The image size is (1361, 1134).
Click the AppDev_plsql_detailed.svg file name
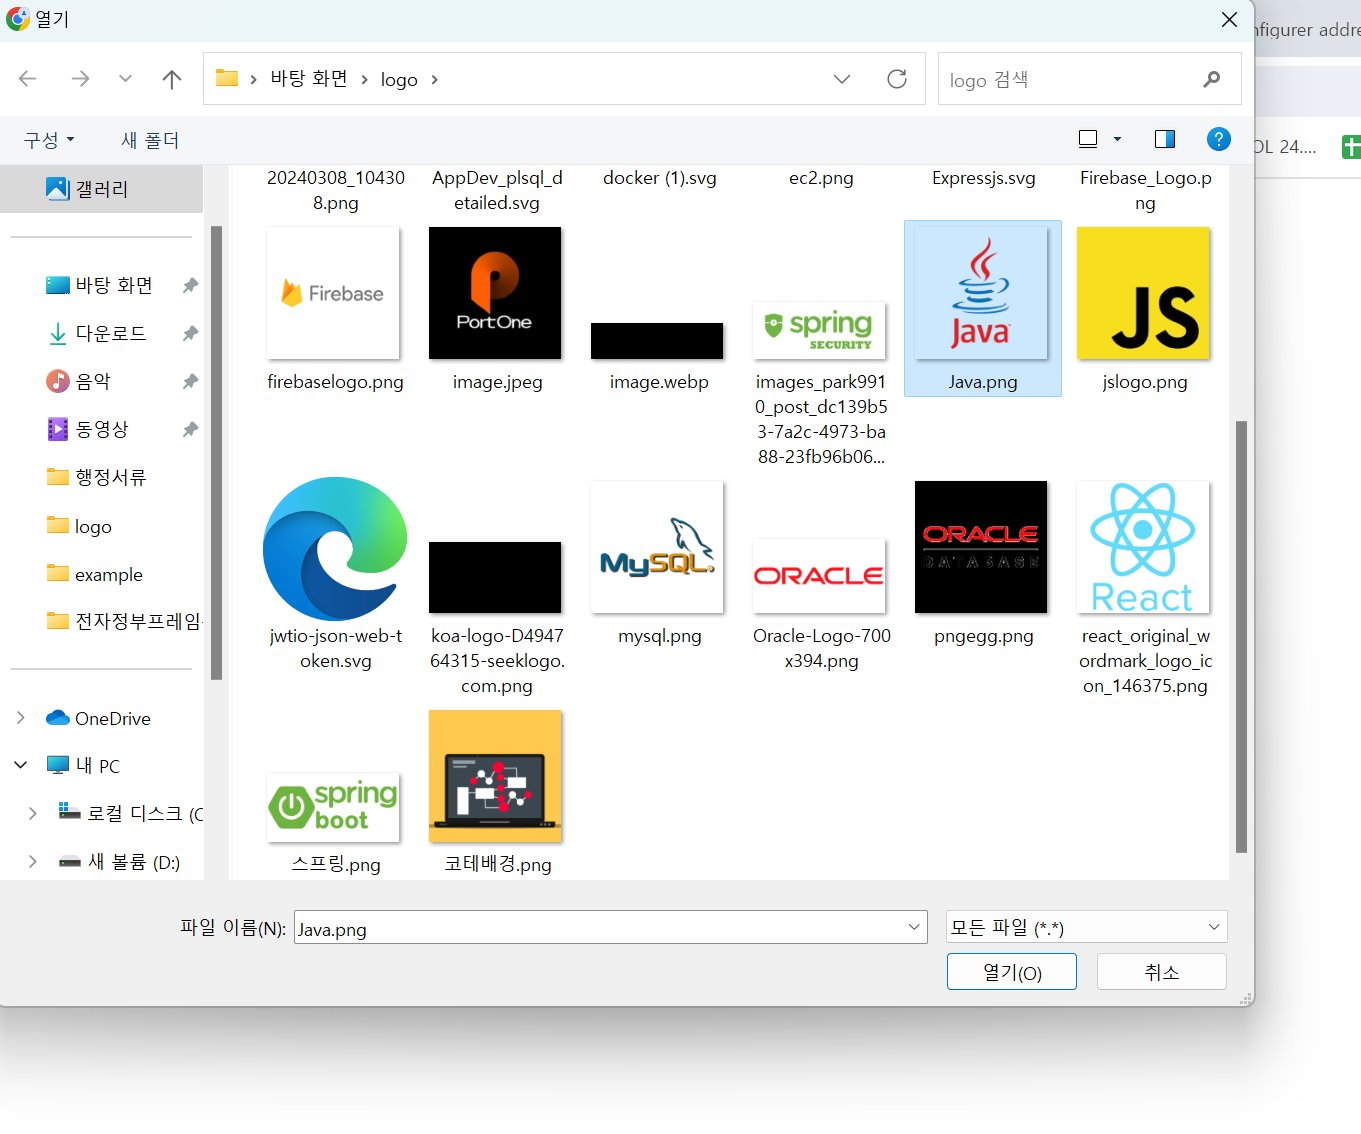point(497,190)
